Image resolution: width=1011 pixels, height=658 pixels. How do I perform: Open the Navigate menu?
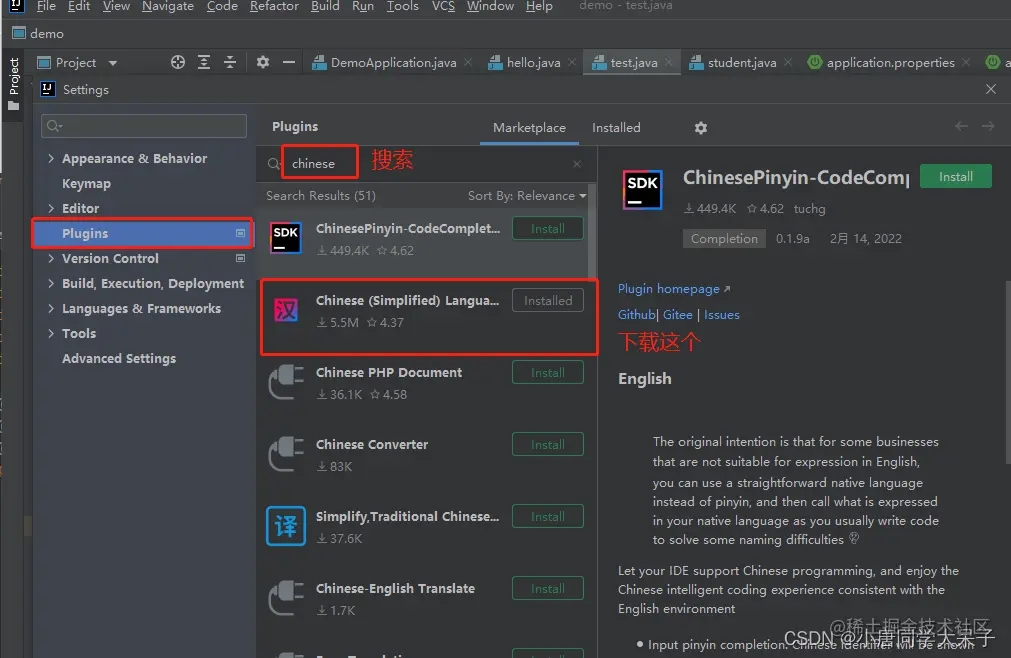(x=168, y=6)
